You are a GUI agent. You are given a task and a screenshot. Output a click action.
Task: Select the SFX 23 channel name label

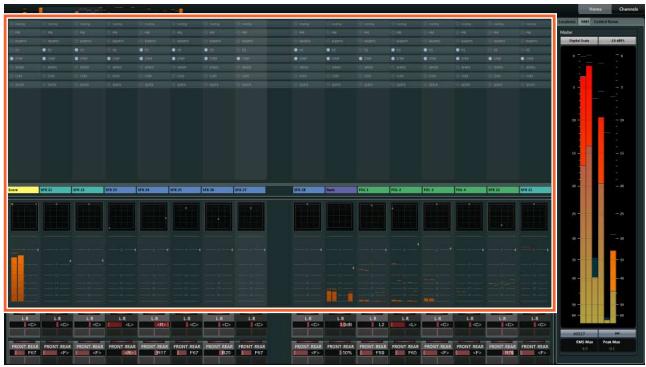[120, 190]
